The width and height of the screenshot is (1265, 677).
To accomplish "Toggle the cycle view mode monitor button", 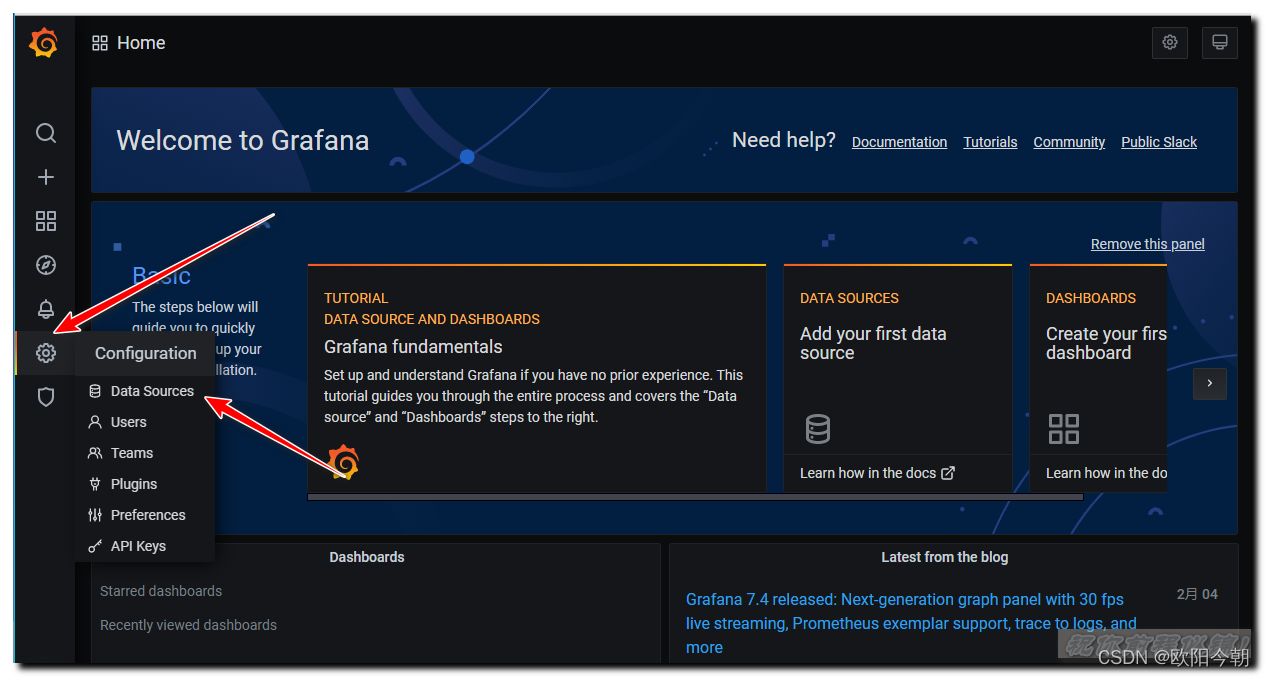I will pos(1220,43).
